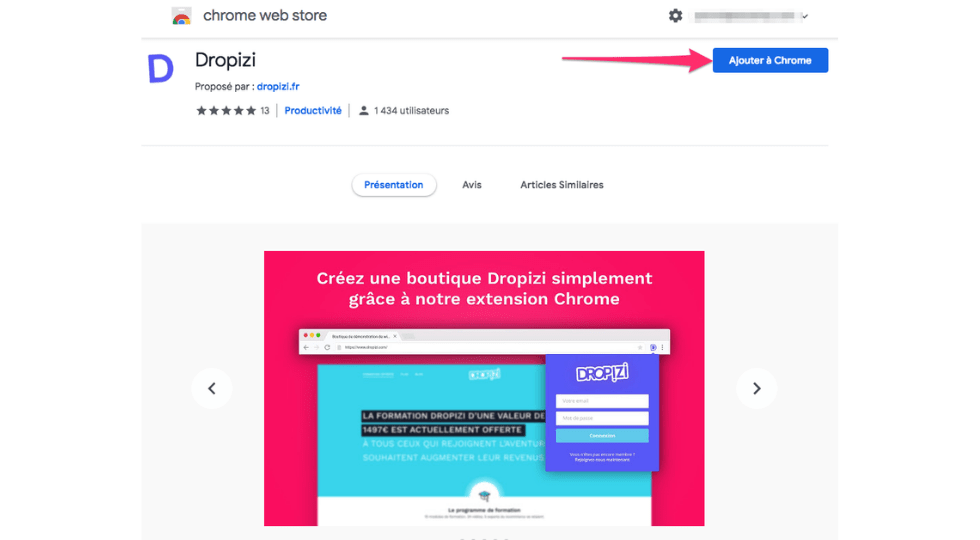980x540 pixels.
Task: Click the pink promotional screenshot headline
Action: pos(484,288)
